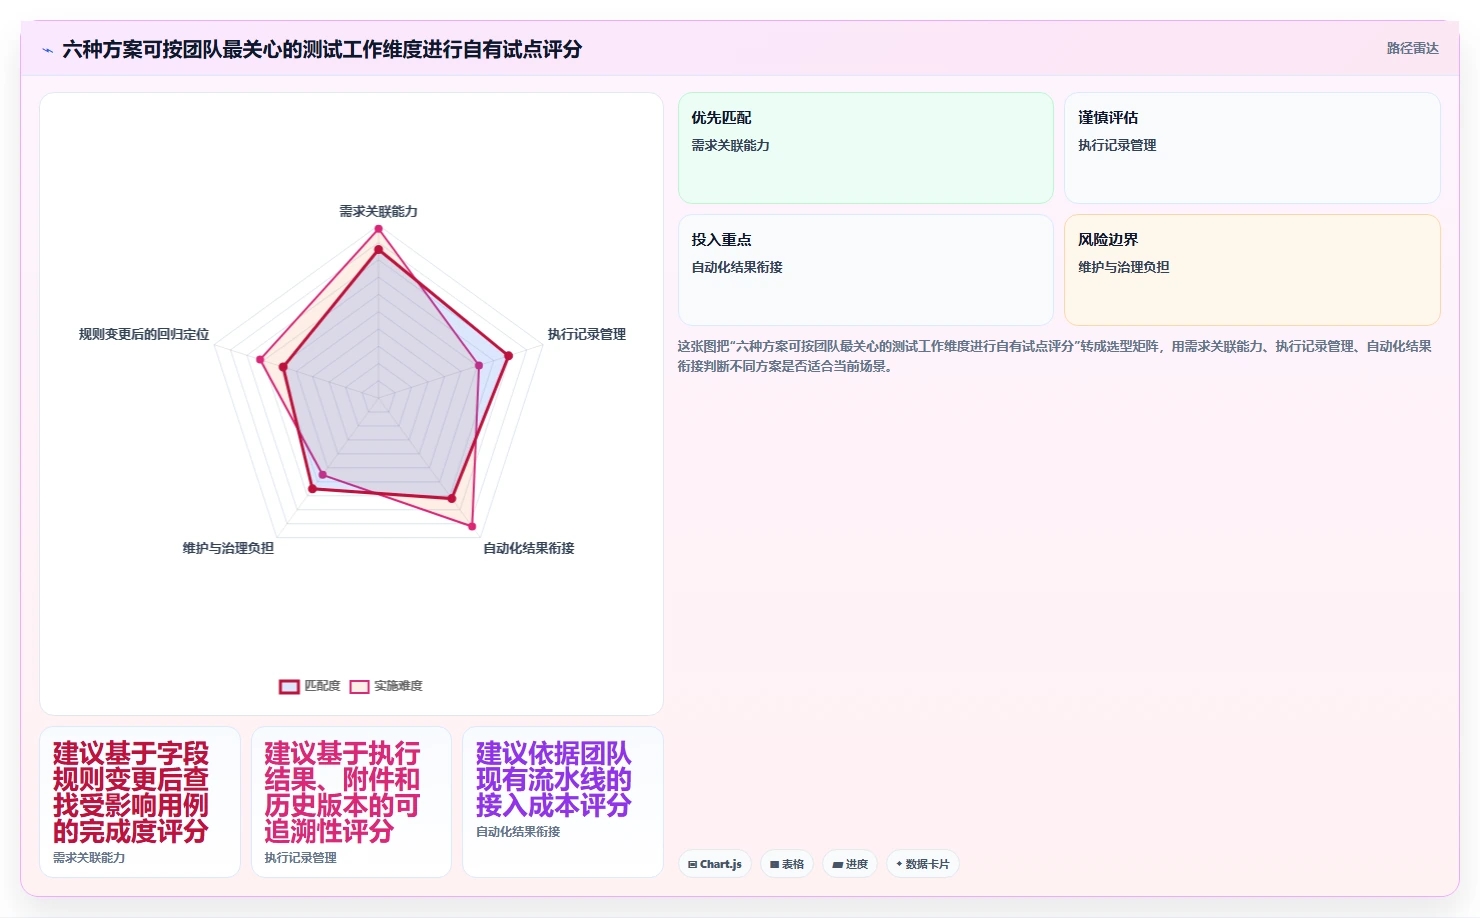This screenshot has height=918, width=1480.
Task: Click the 需求关联能力 radar axis label
Action: point(378,211)
